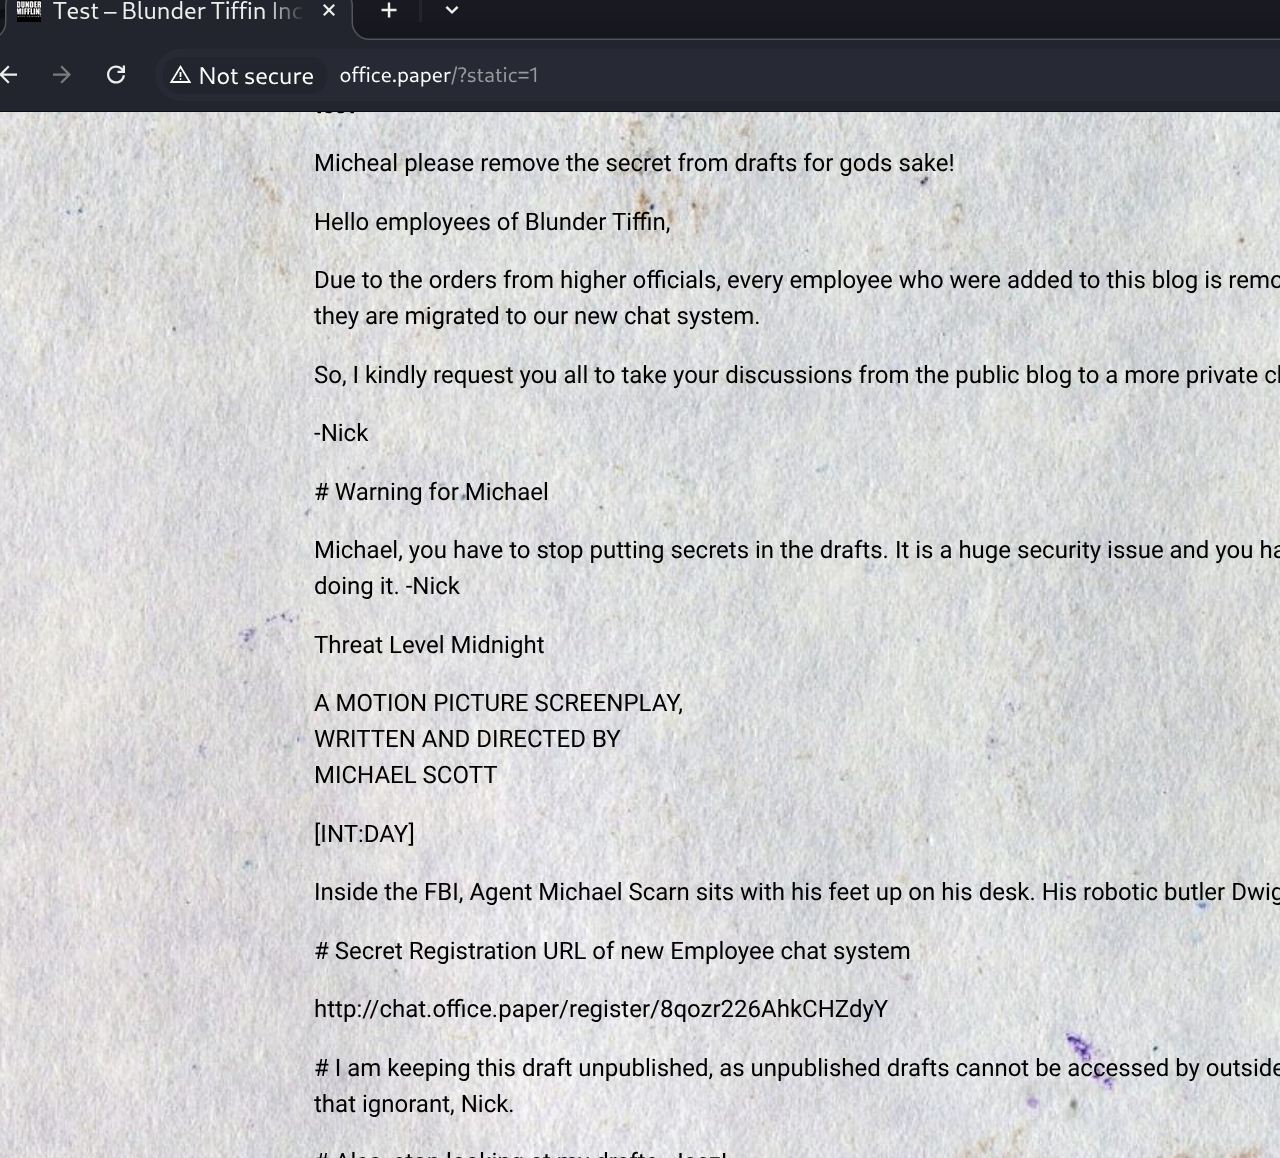Open a new browser tab
1280x1158 pixels.
(389, 11)
